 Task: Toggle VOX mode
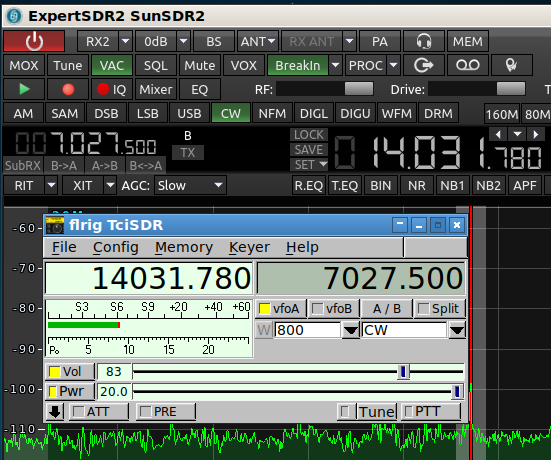[x=244, y=65]
